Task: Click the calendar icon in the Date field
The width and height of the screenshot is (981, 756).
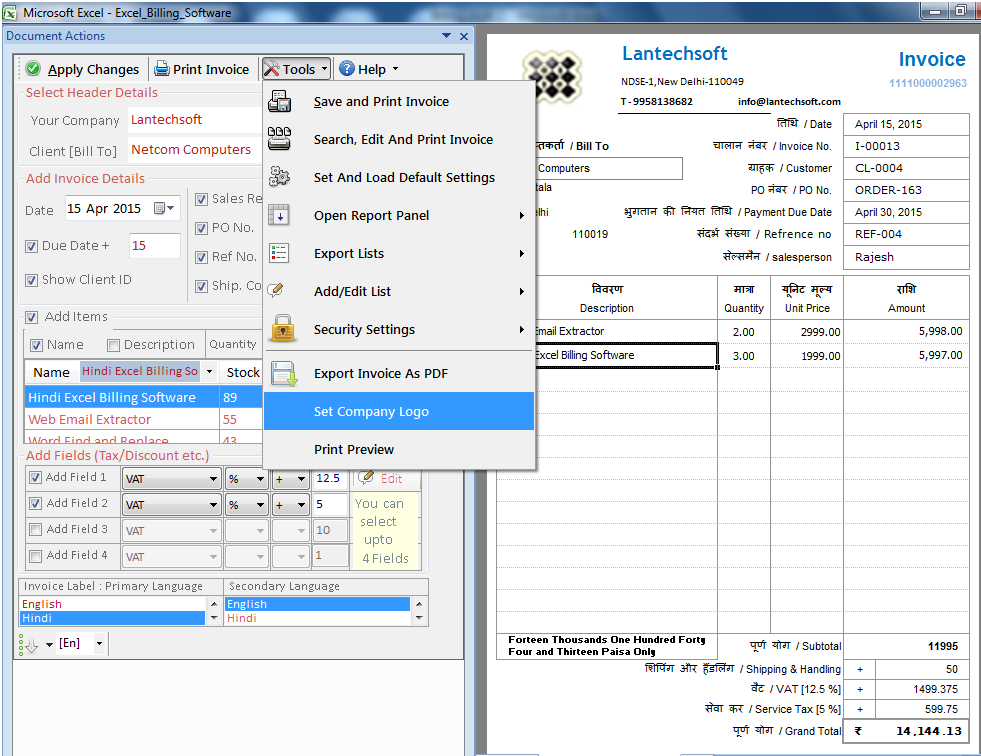Action: [160, 208]
